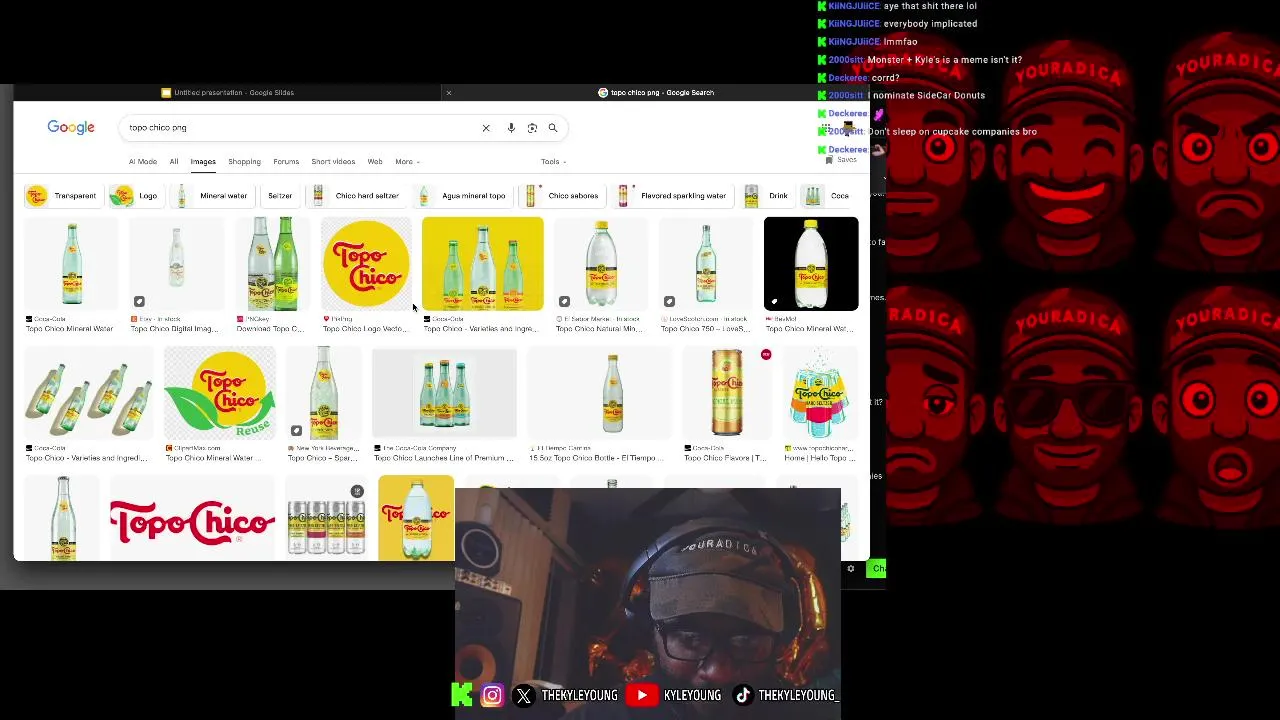Open Varieties and Ingredients yellow background thumbnail

pos(483,264)
